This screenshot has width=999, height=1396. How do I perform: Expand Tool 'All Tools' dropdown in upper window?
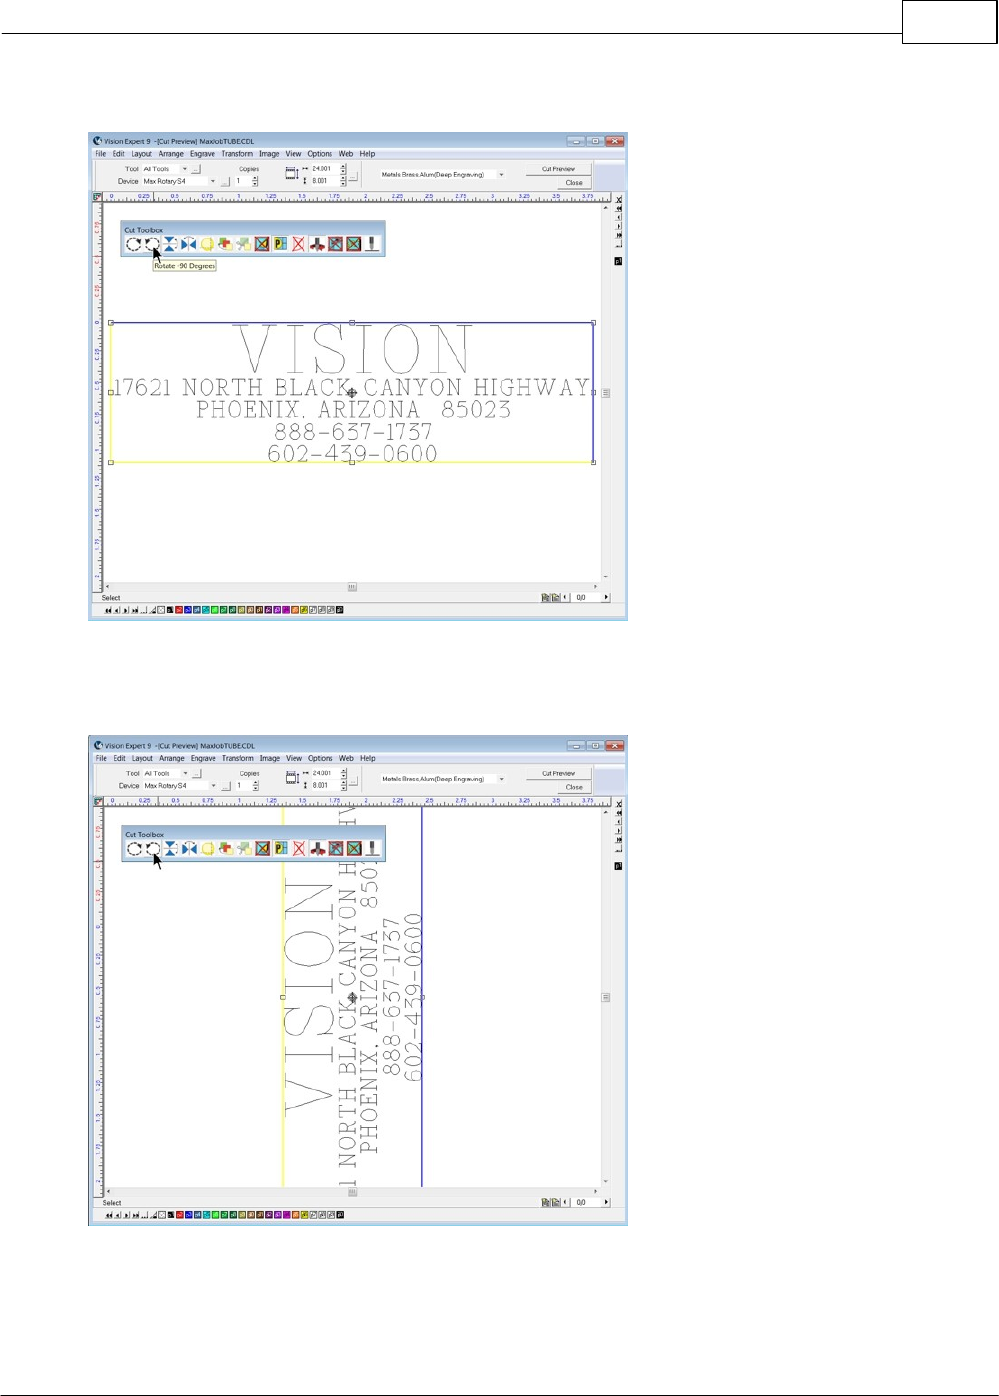point(185,169)
